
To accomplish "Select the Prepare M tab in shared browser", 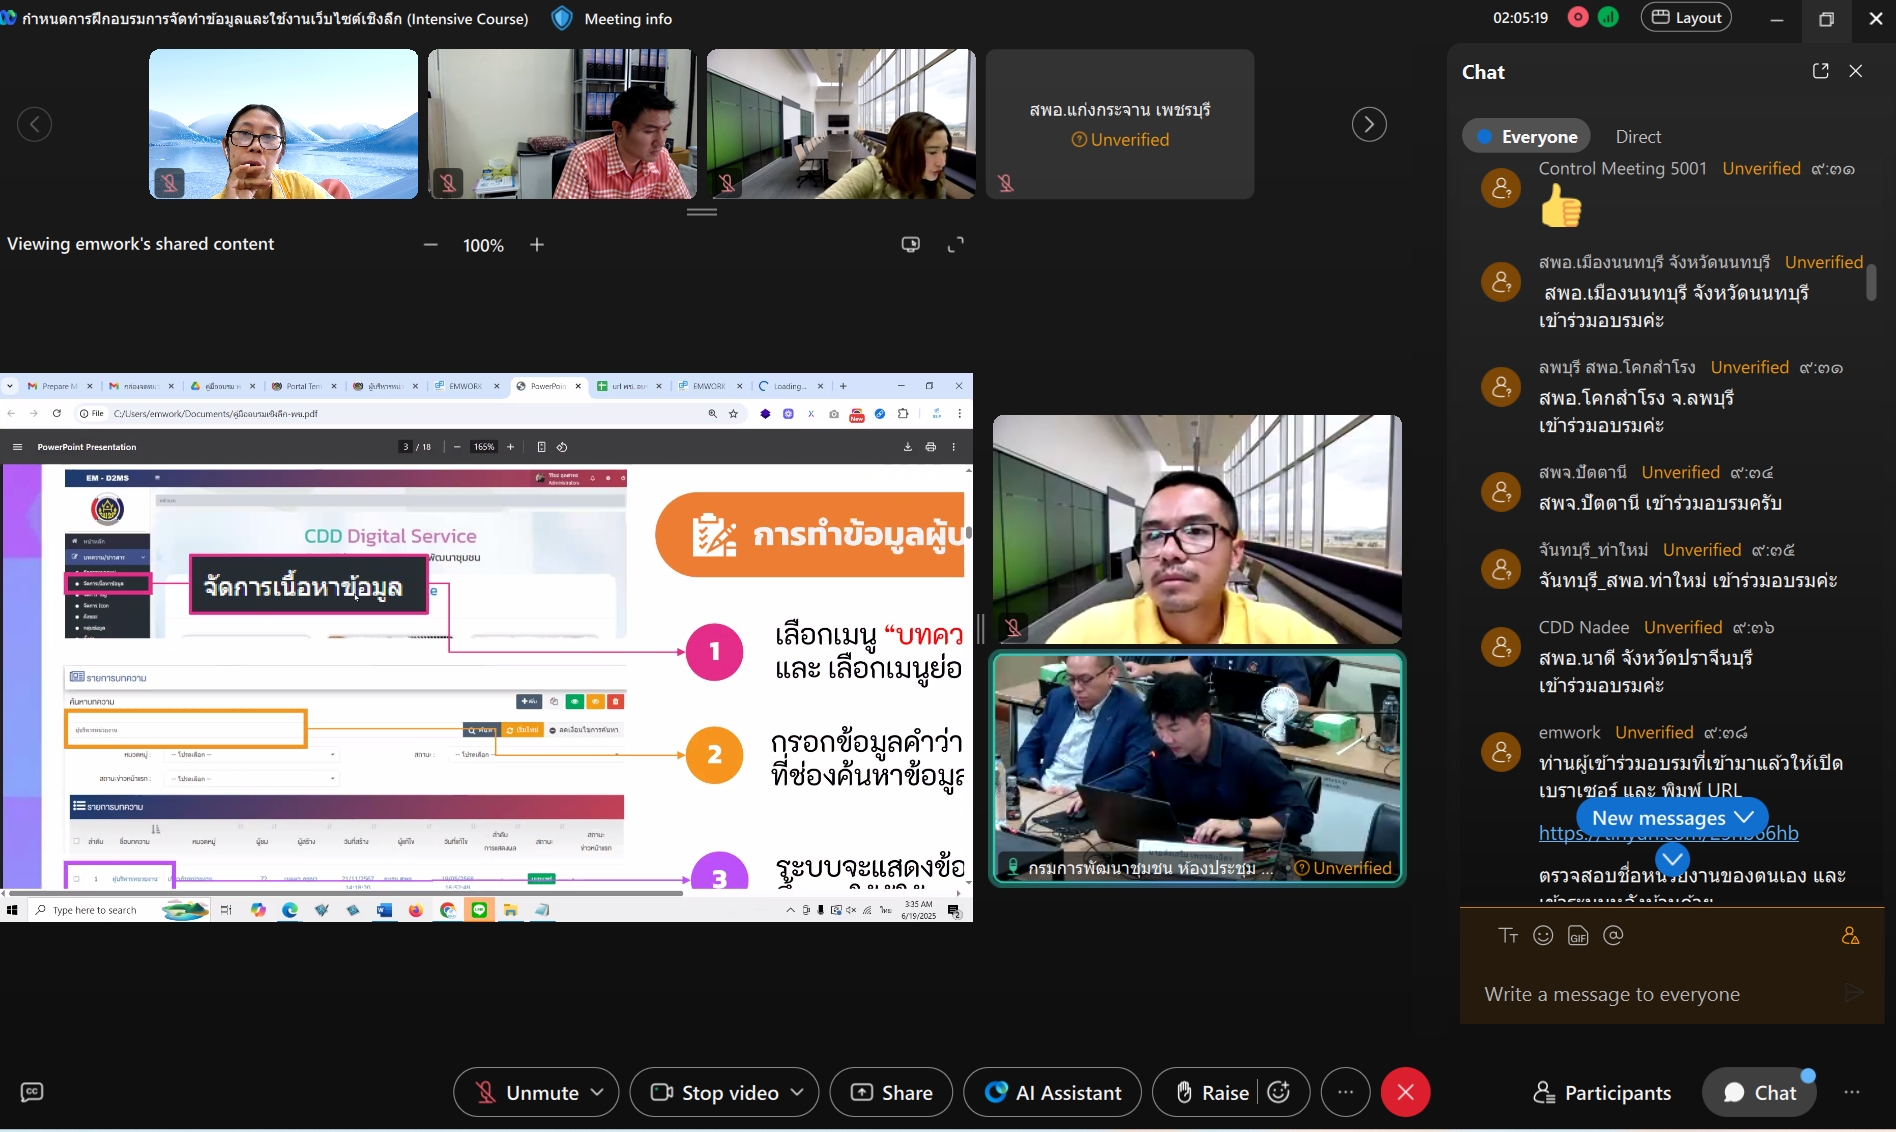I will coord(60,386).
